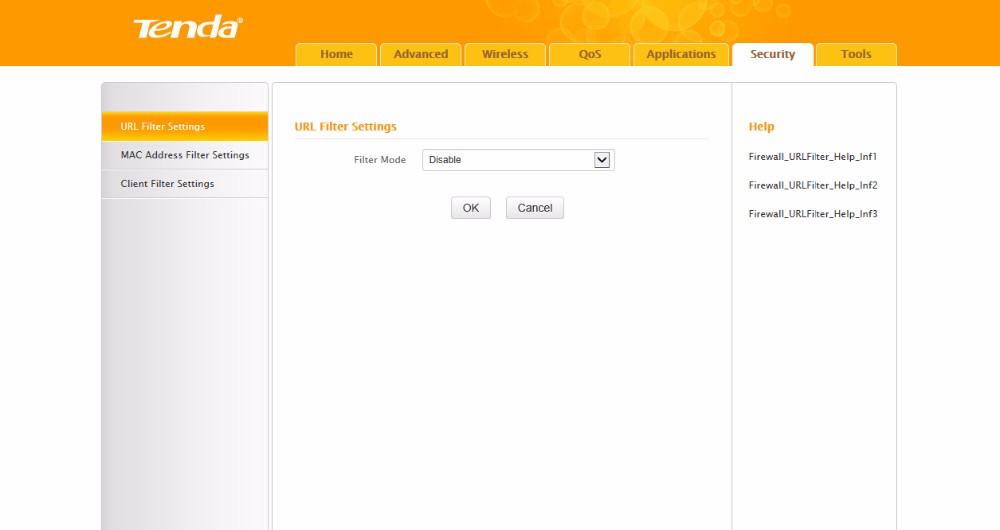Viewport: 1000px width, 530px height.
Task: Navigate to the Tools tab
Action: click(x=856, y=54)
